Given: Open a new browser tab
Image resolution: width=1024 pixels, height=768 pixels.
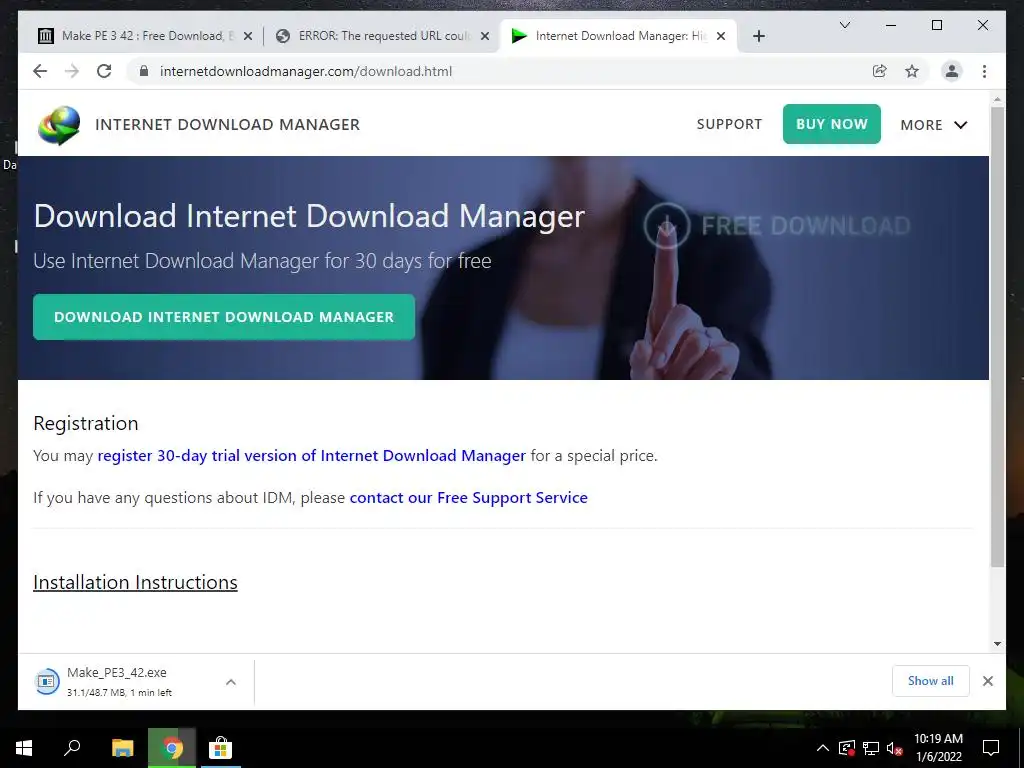Looking at the screenshot, I should 758,36.
